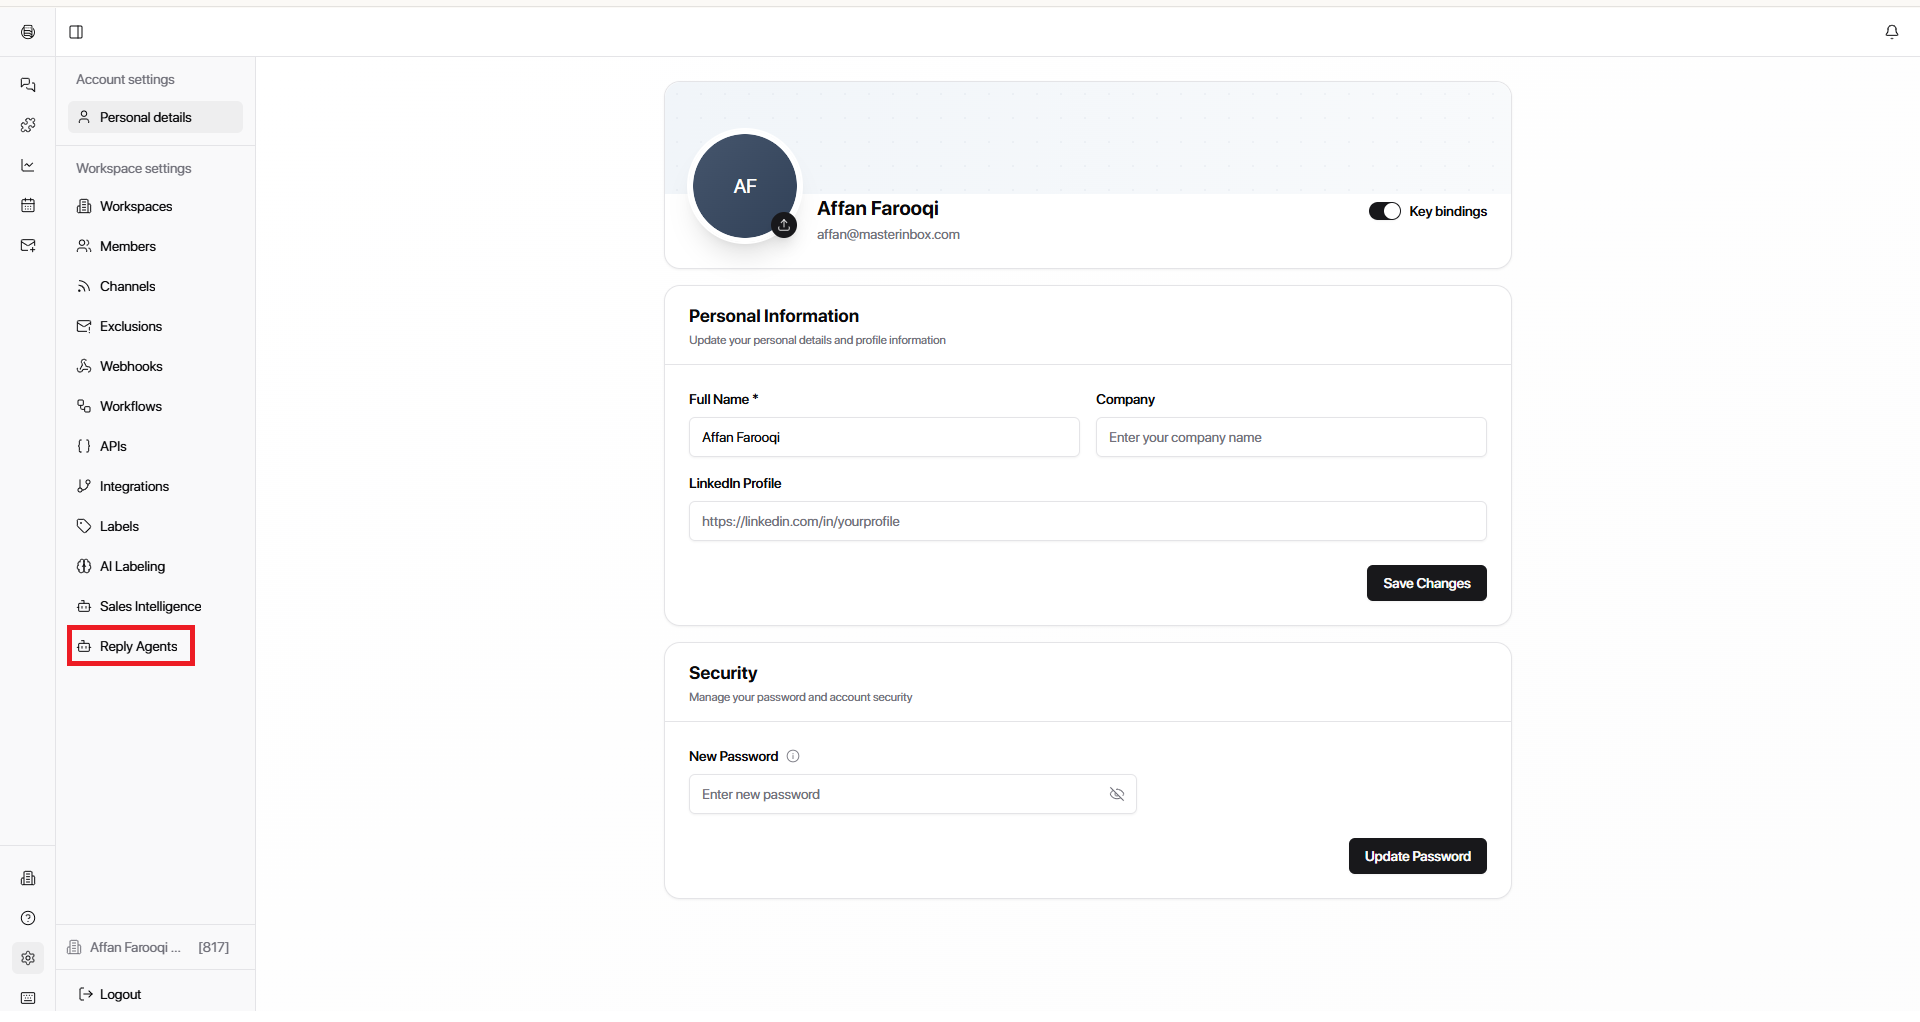
Task: Open the analytics chart icon
Action: point(28,165)
